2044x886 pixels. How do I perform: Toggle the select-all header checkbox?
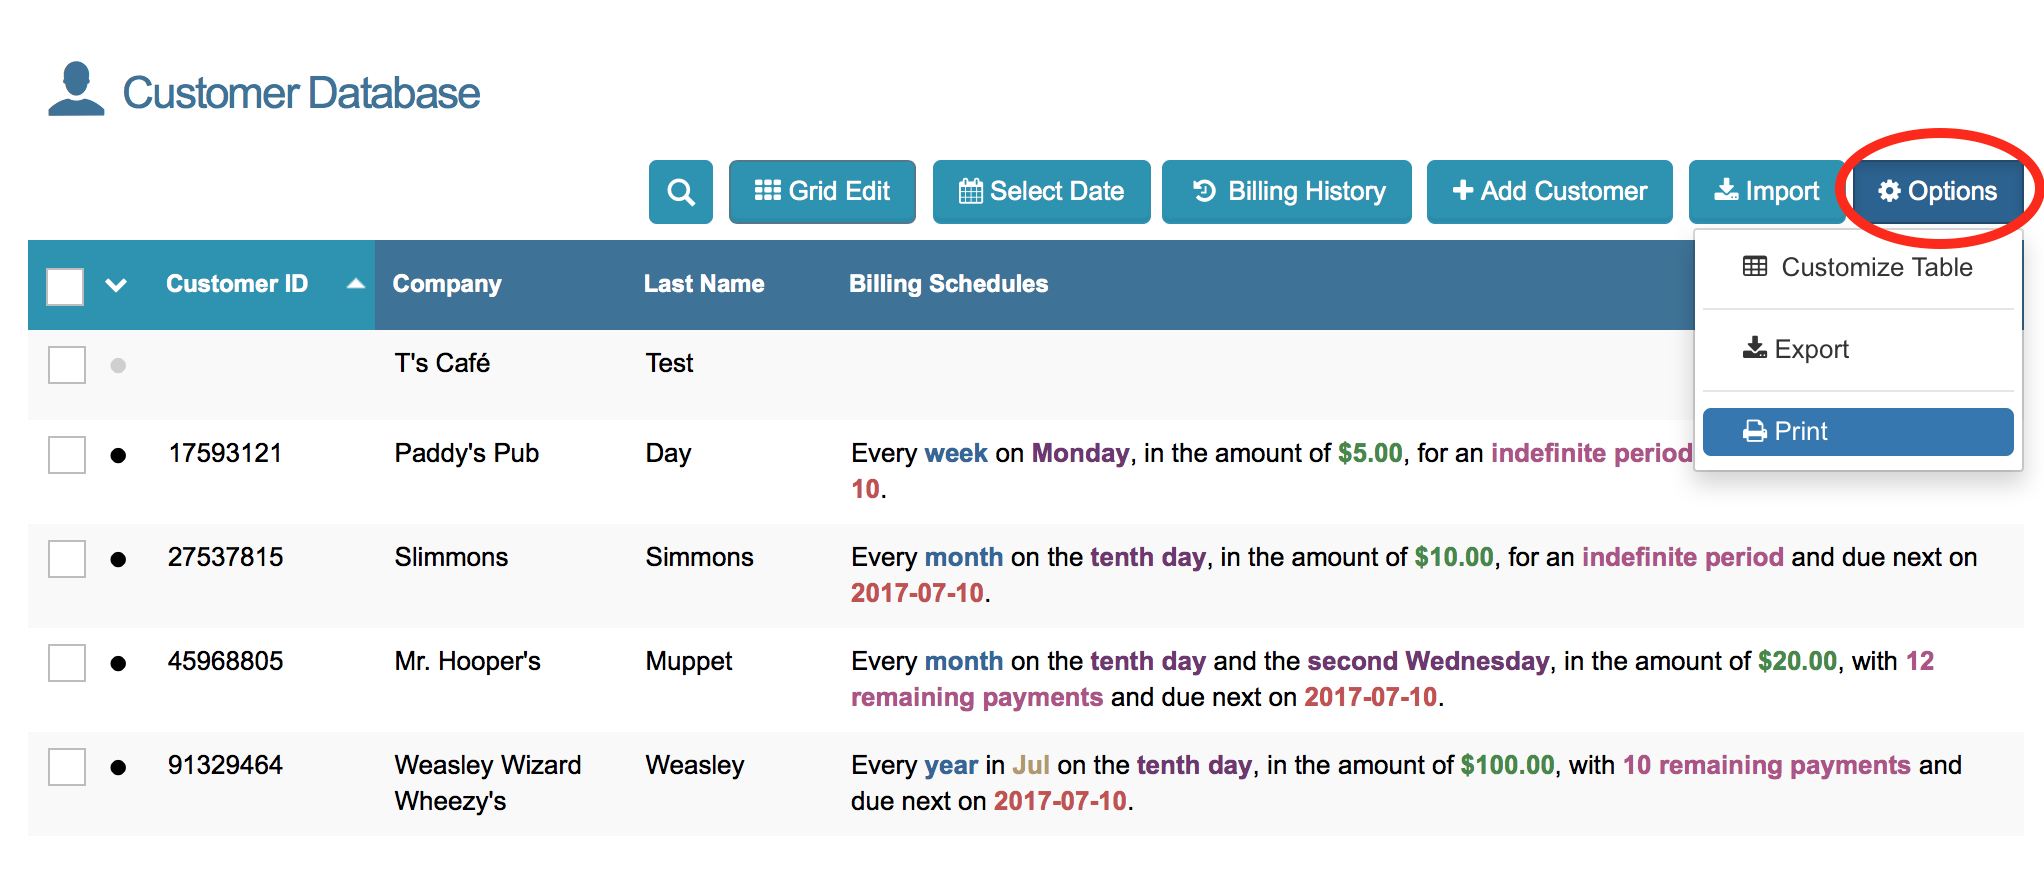coord(65,286)
